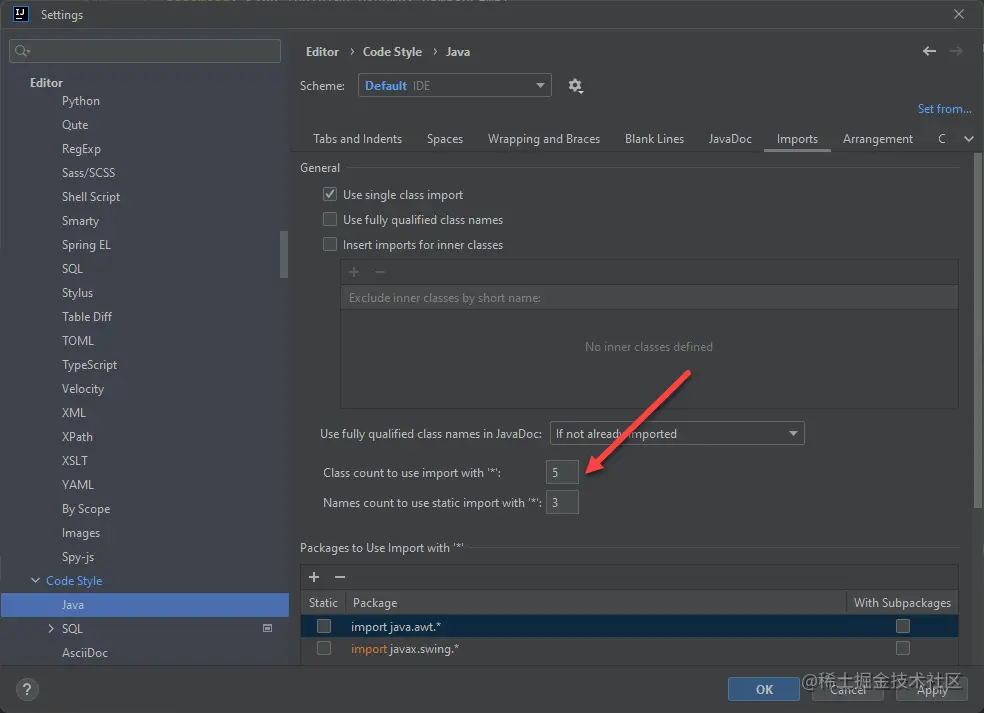The image size is (984, 713).
Task: Select TypeScript in the settings tree
Action: [x=89, y=365]
